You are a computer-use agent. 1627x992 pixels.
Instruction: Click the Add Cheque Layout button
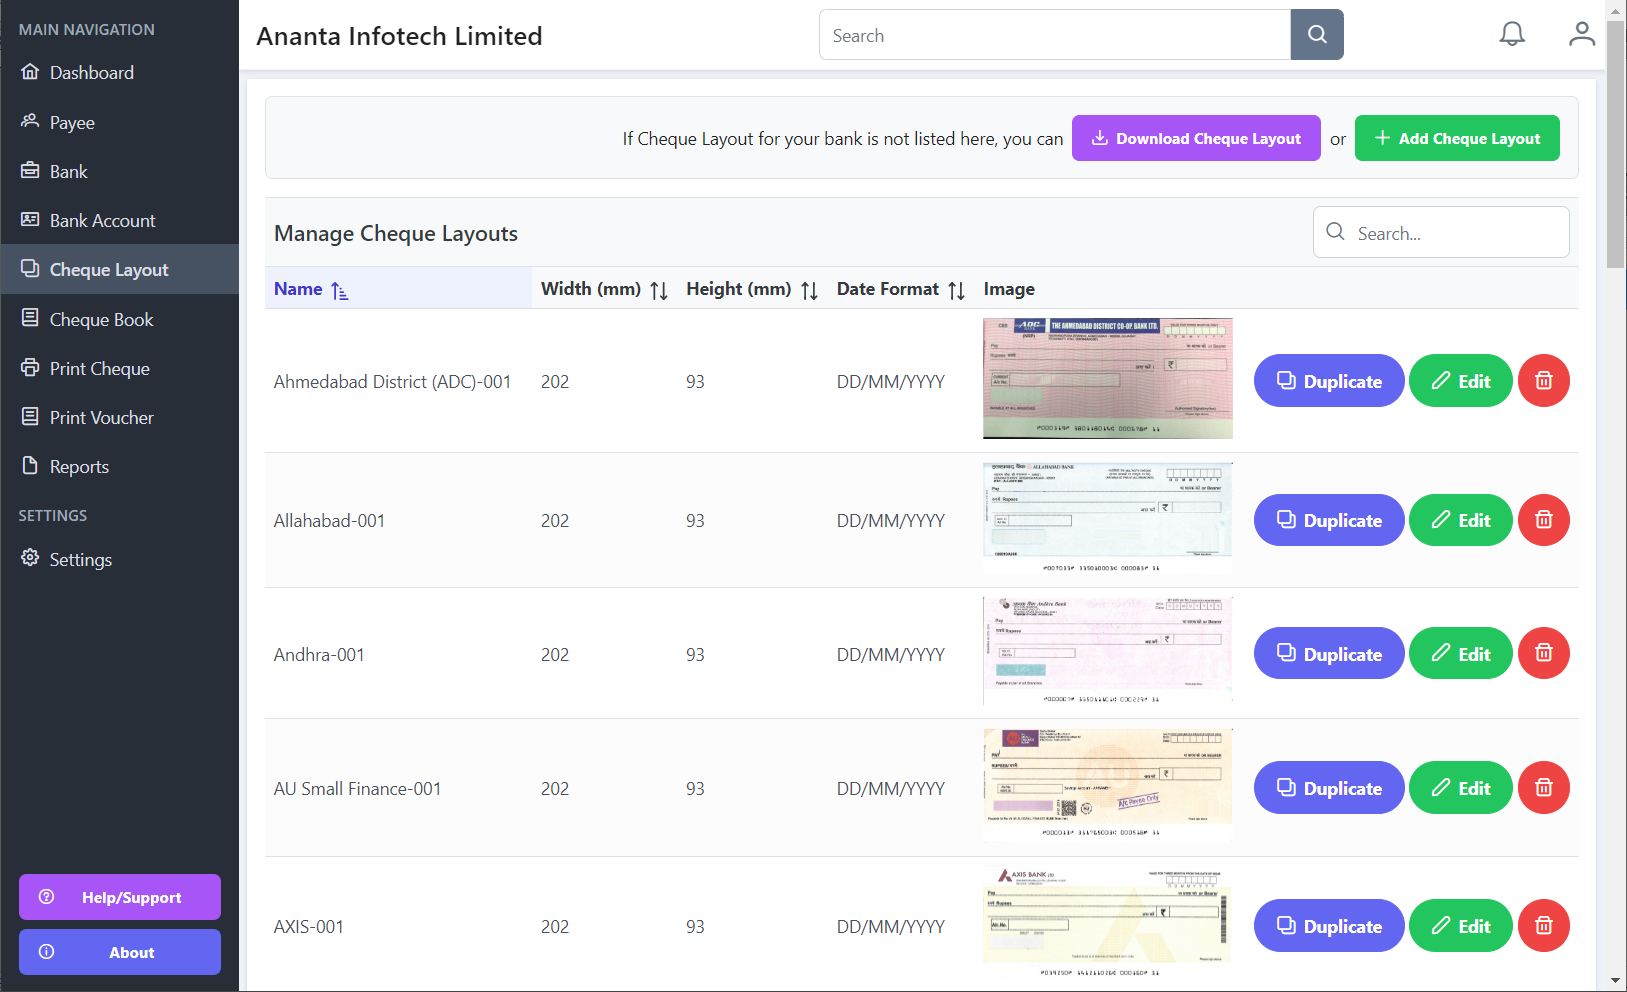click(x=1457, y=138)
